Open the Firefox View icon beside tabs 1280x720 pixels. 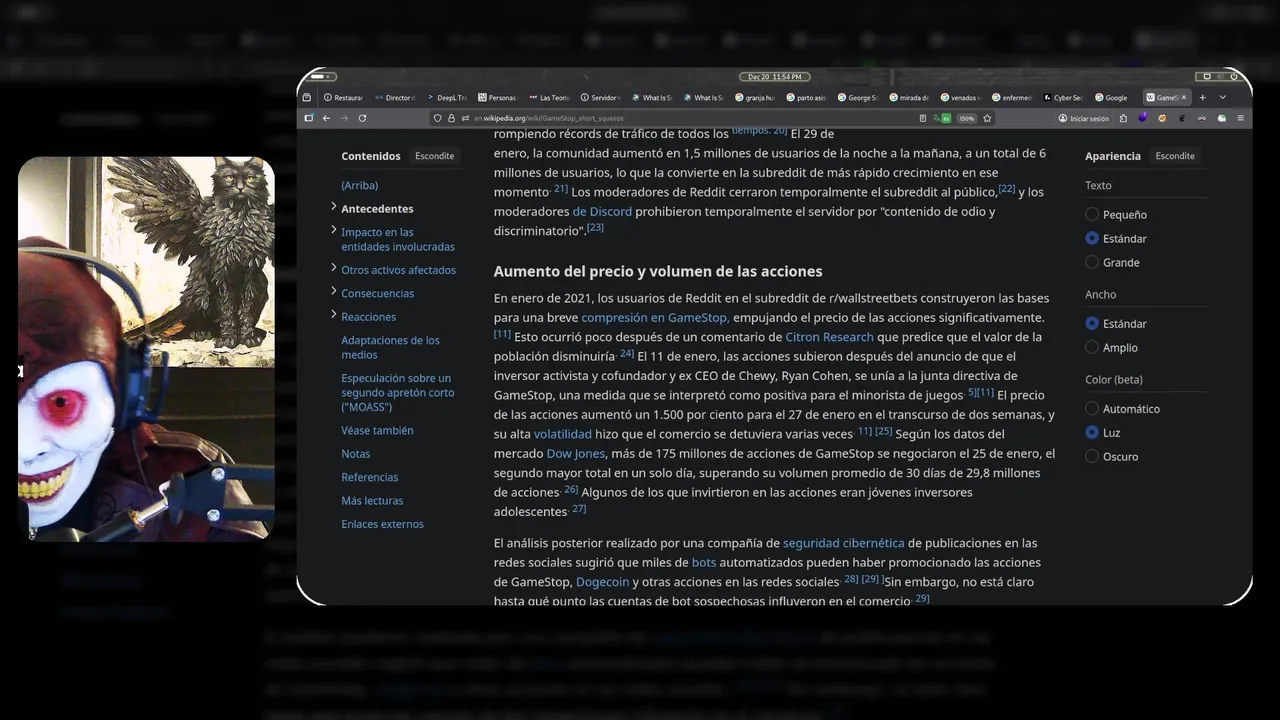coord(309,98)
